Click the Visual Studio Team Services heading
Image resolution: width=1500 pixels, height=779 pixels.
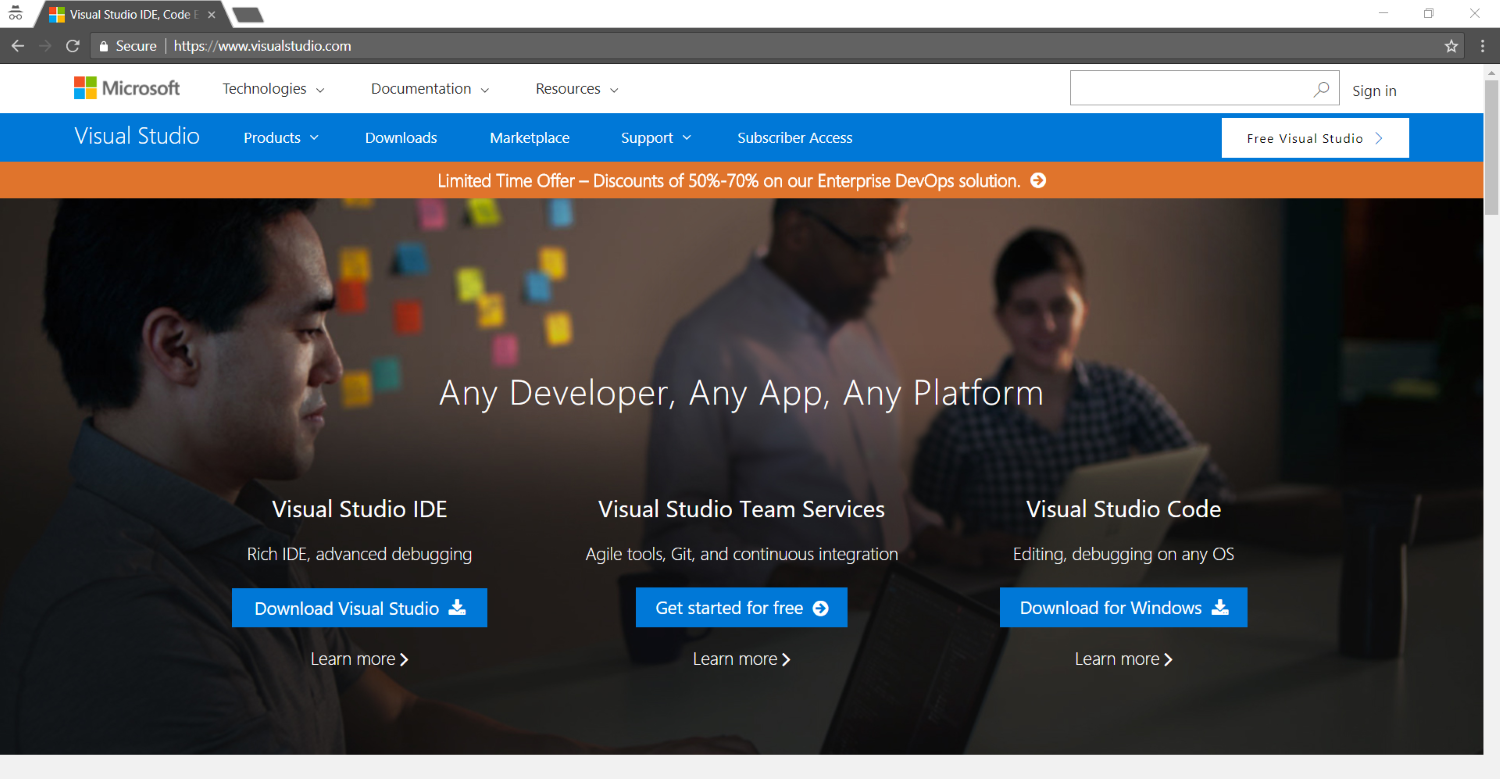(x=741, y=509)
